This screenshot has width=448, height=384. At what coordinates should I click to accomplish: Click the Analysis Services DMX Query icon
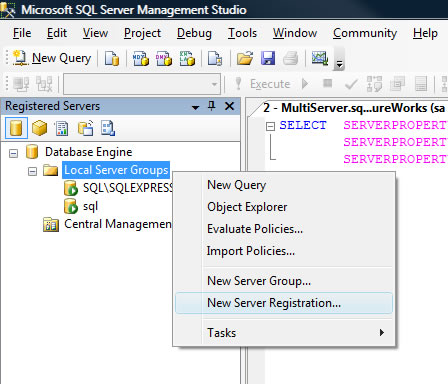coord(164,58)
